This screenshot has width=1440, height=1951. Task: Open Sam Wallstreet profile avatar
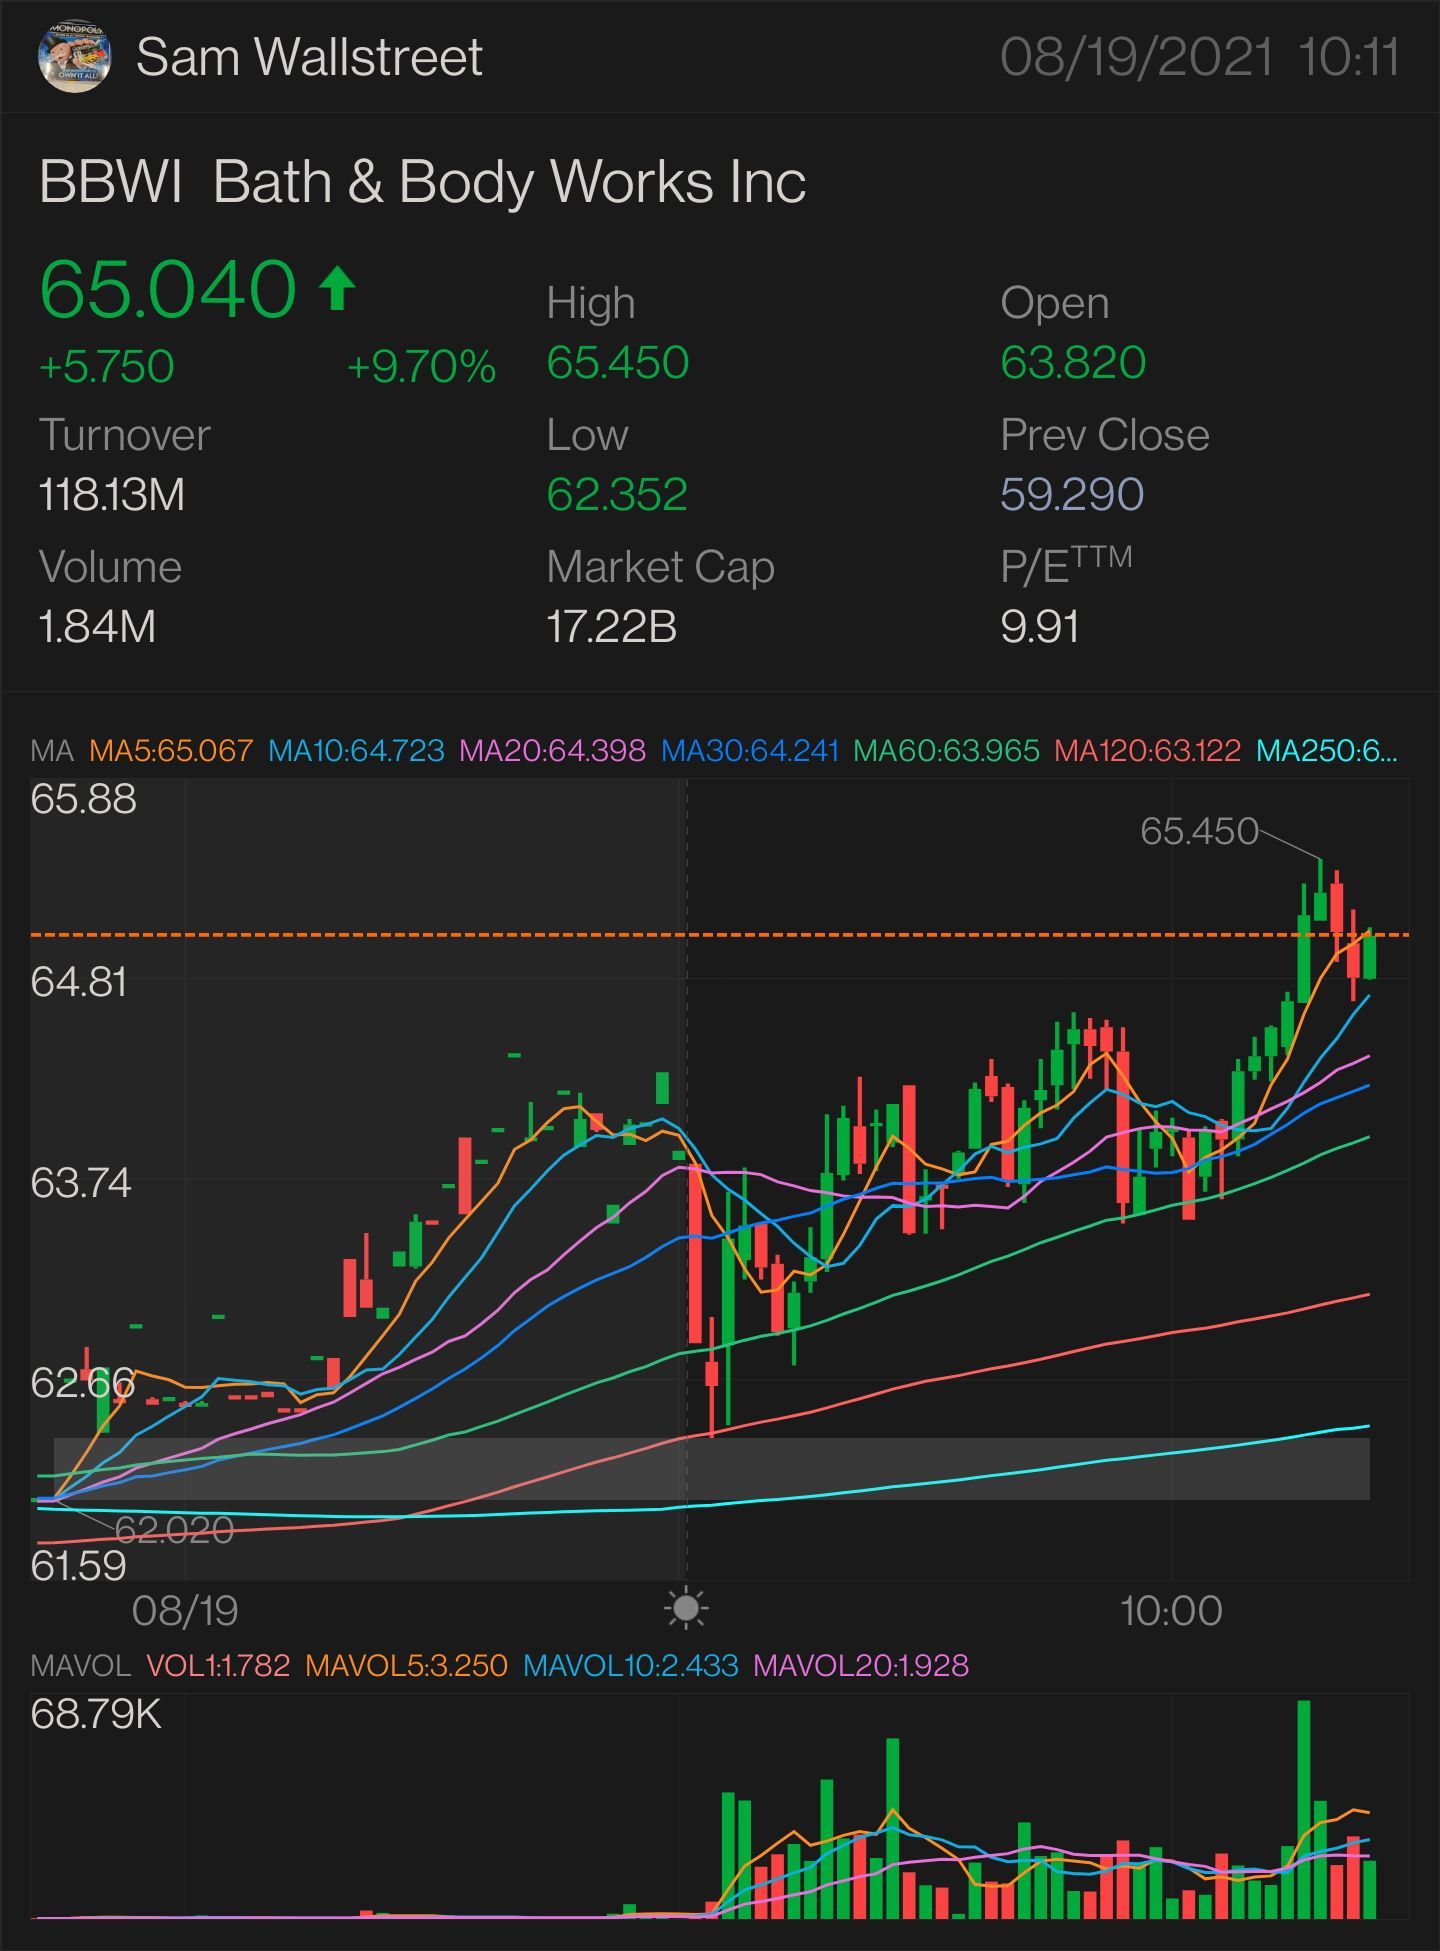click(x=74, y=57)
